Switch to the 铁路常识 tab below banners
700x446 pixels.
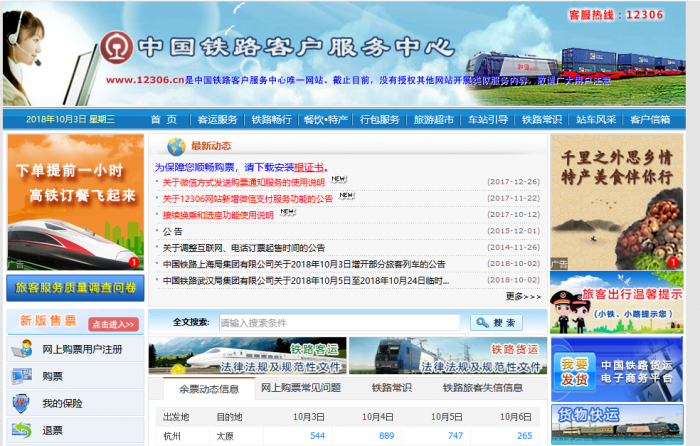392,388
